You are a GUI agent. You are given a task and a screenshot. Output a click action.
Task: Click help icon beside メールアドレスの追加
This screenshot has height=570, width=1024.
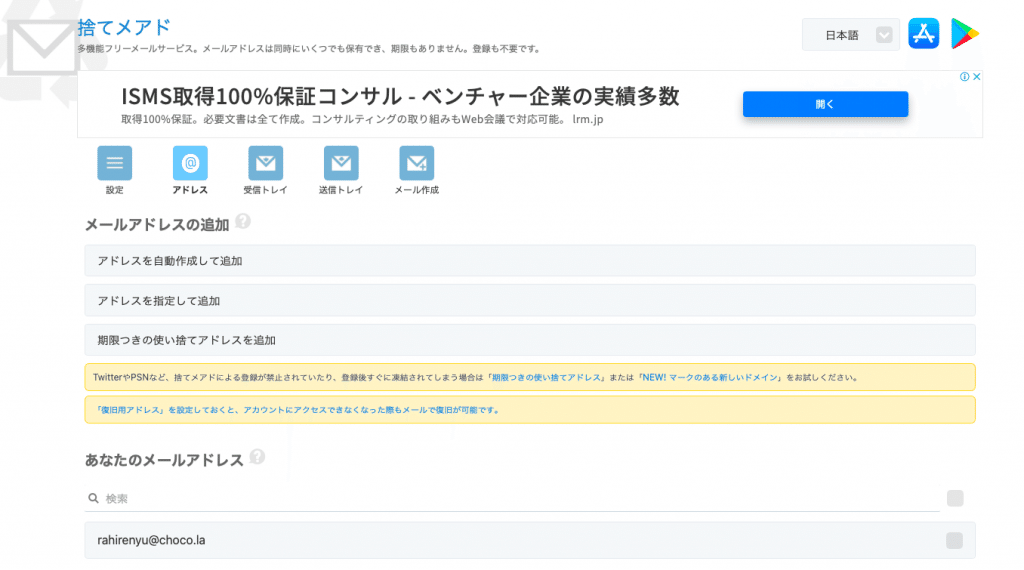[243, 222]
